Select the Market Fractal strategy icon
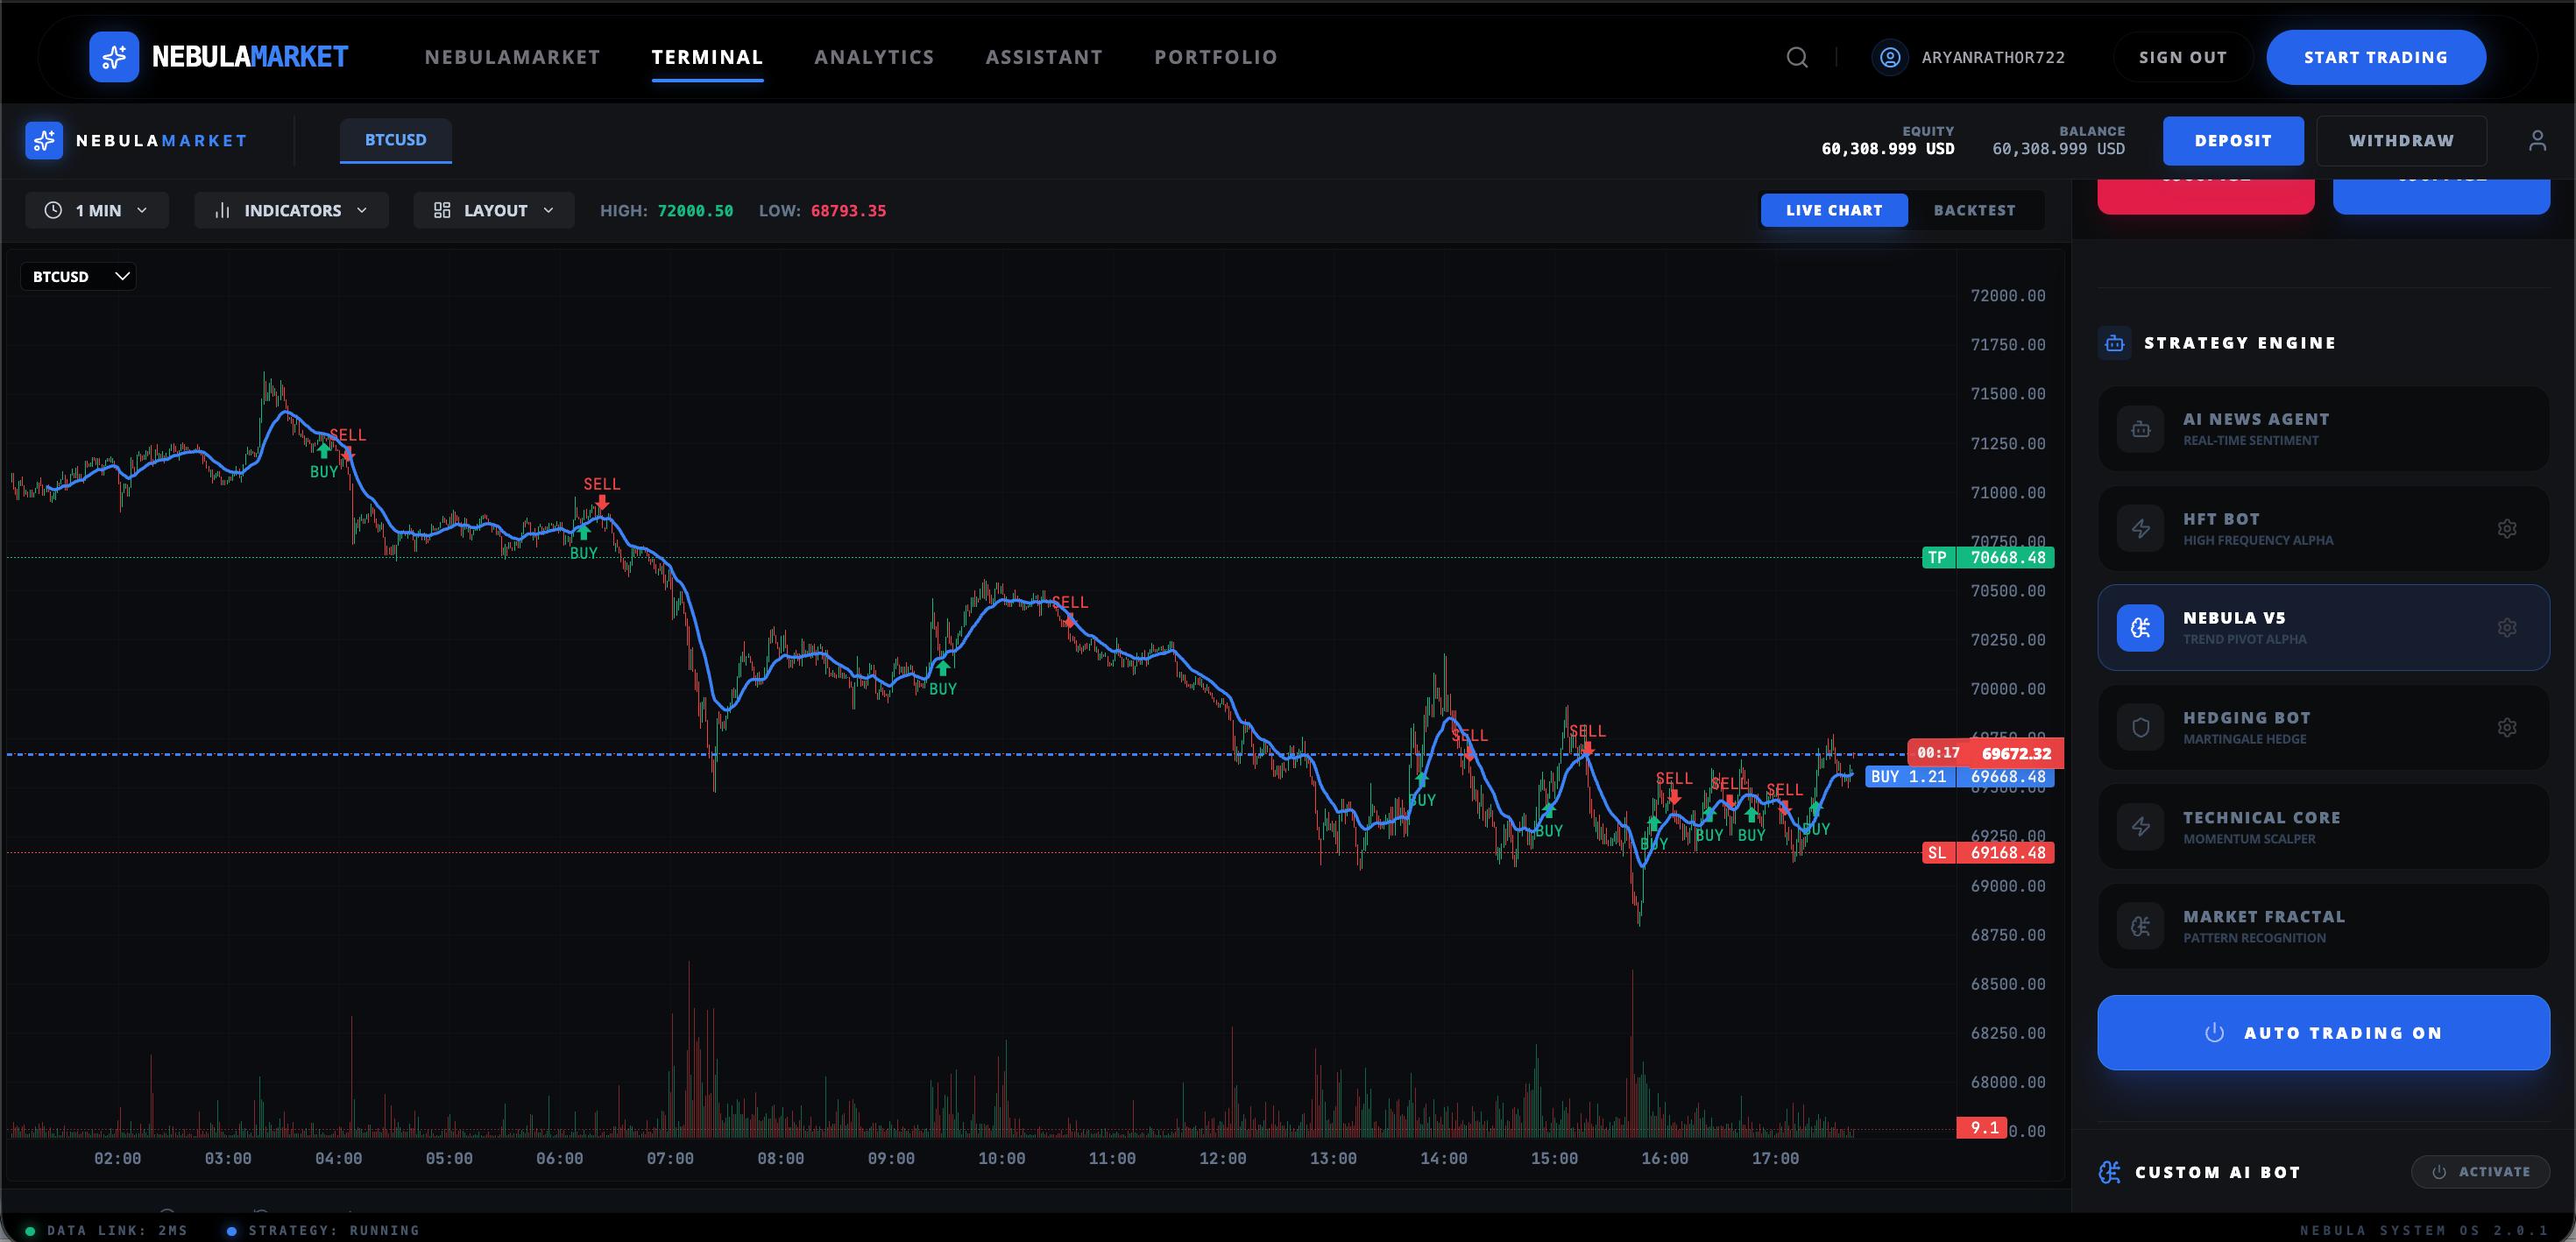This screenshot has width=2576, height=1242. [2140, 926]
